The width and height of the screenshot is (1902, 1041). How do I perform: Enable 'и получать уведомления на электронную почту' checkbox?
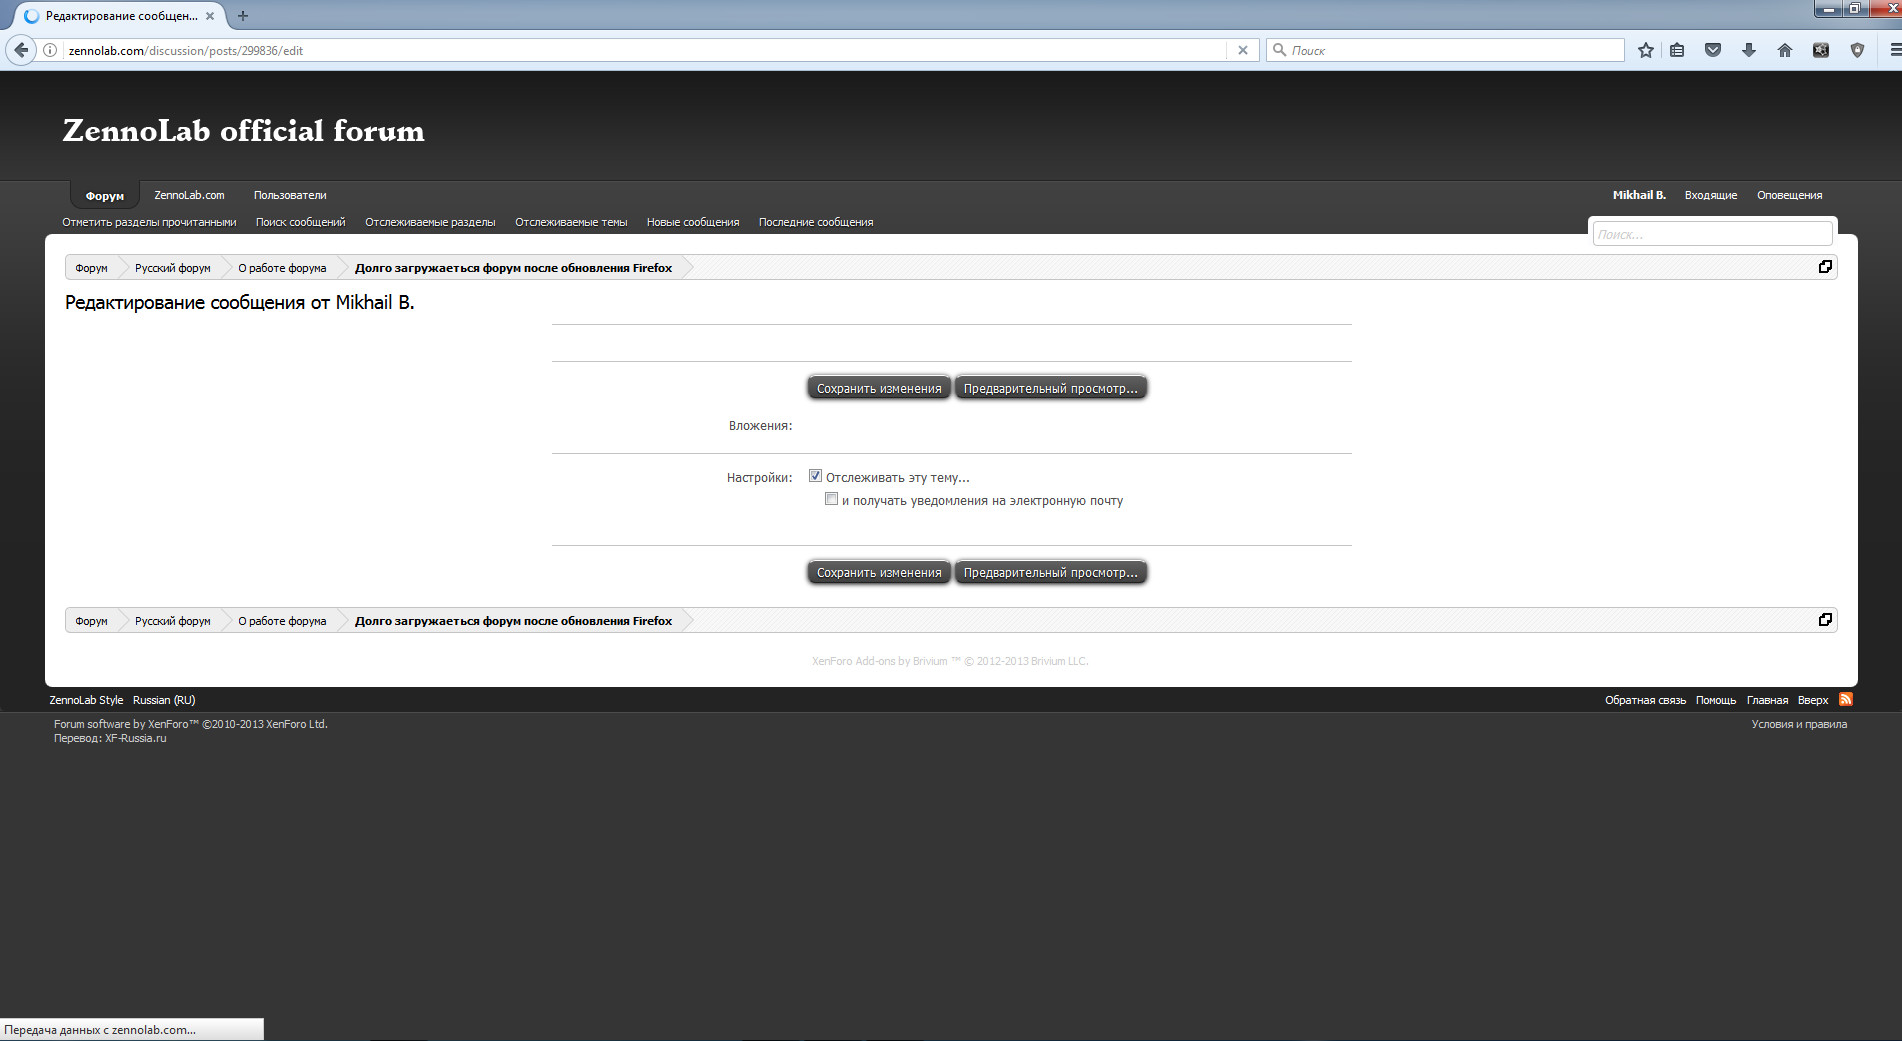click(x=831, y=499)
